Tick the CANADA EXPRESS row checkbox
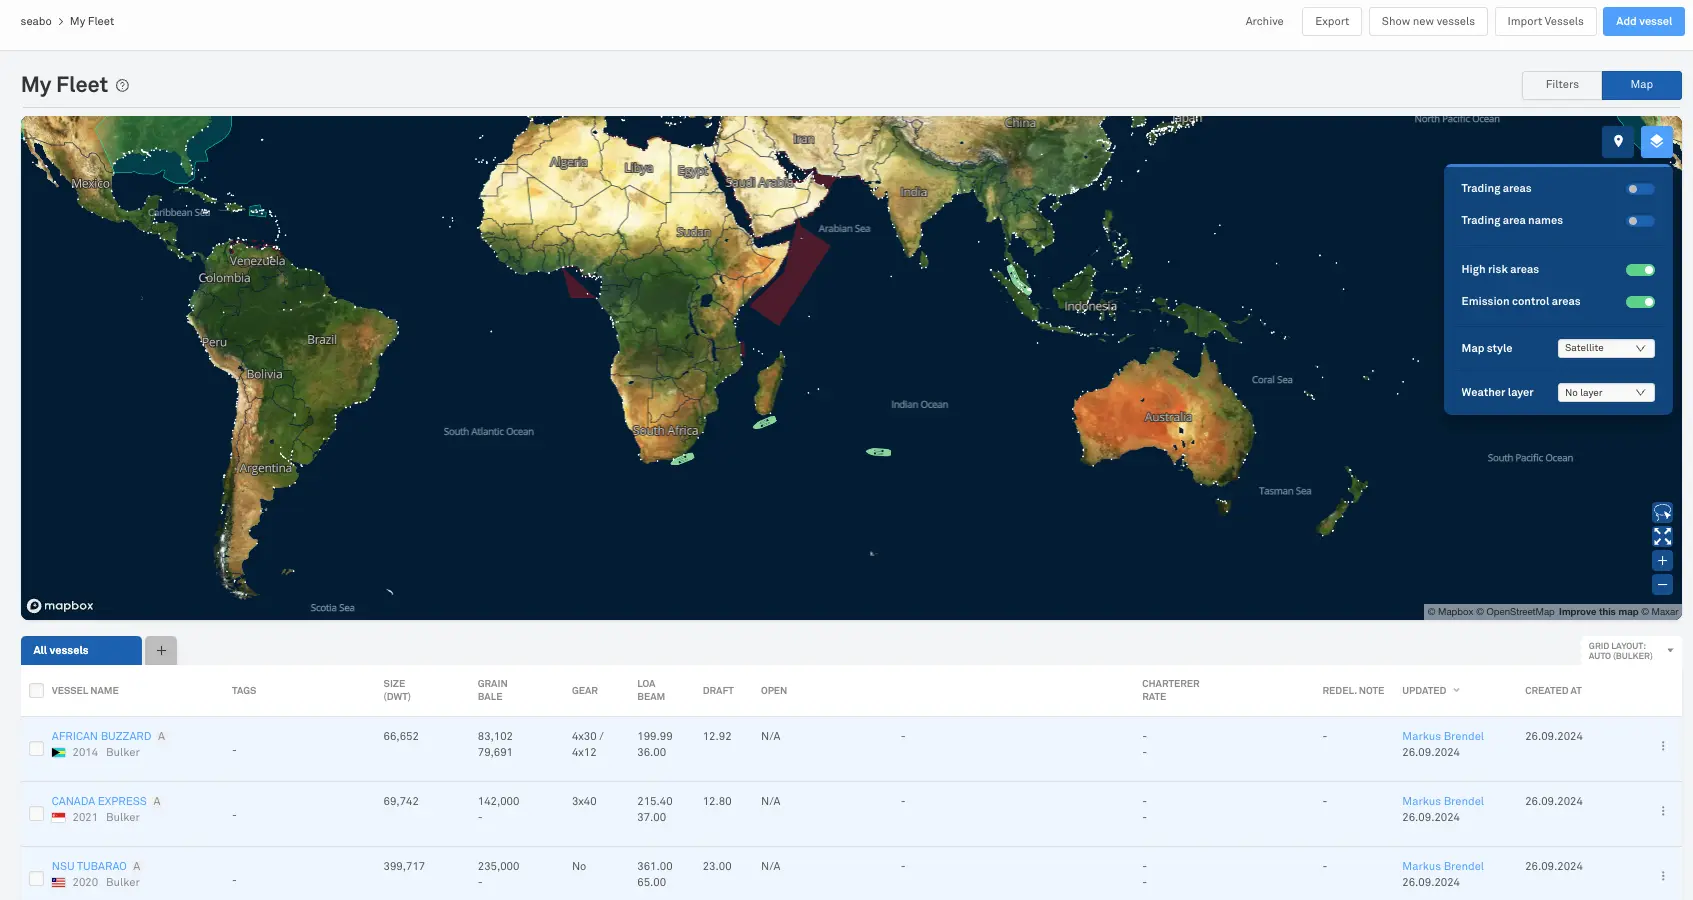 click(x=37, y=814)
